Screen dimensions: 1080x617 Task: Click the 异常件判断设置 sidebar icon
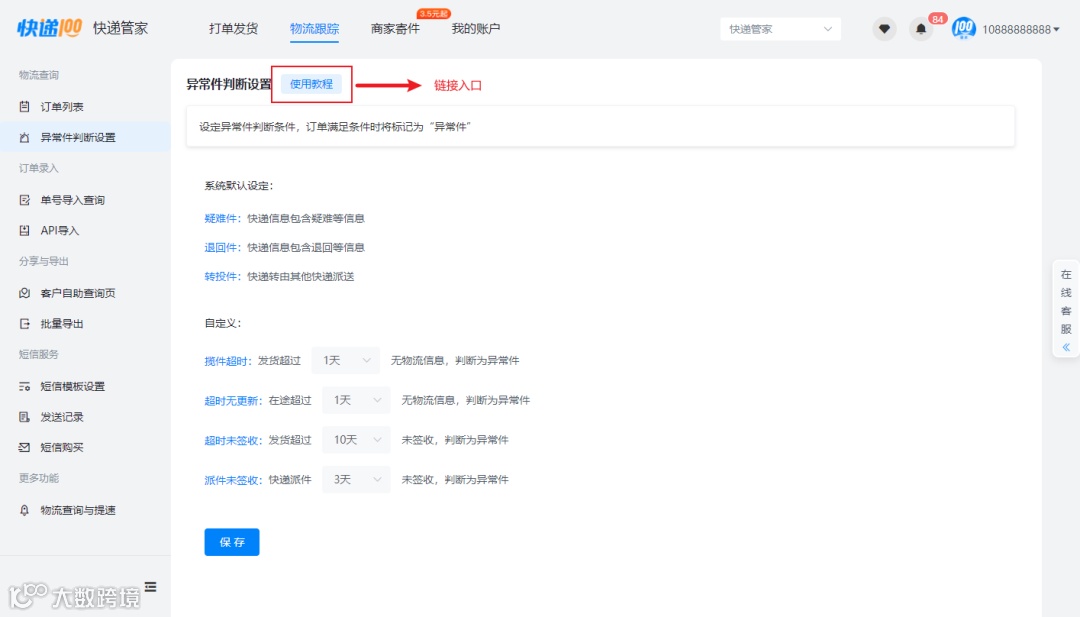click(x=25, y=137)
